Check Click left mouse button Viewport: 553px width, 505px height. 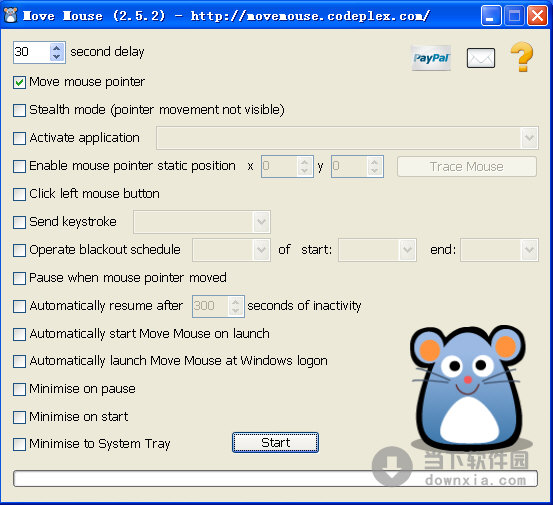click(x=19, y=194)
